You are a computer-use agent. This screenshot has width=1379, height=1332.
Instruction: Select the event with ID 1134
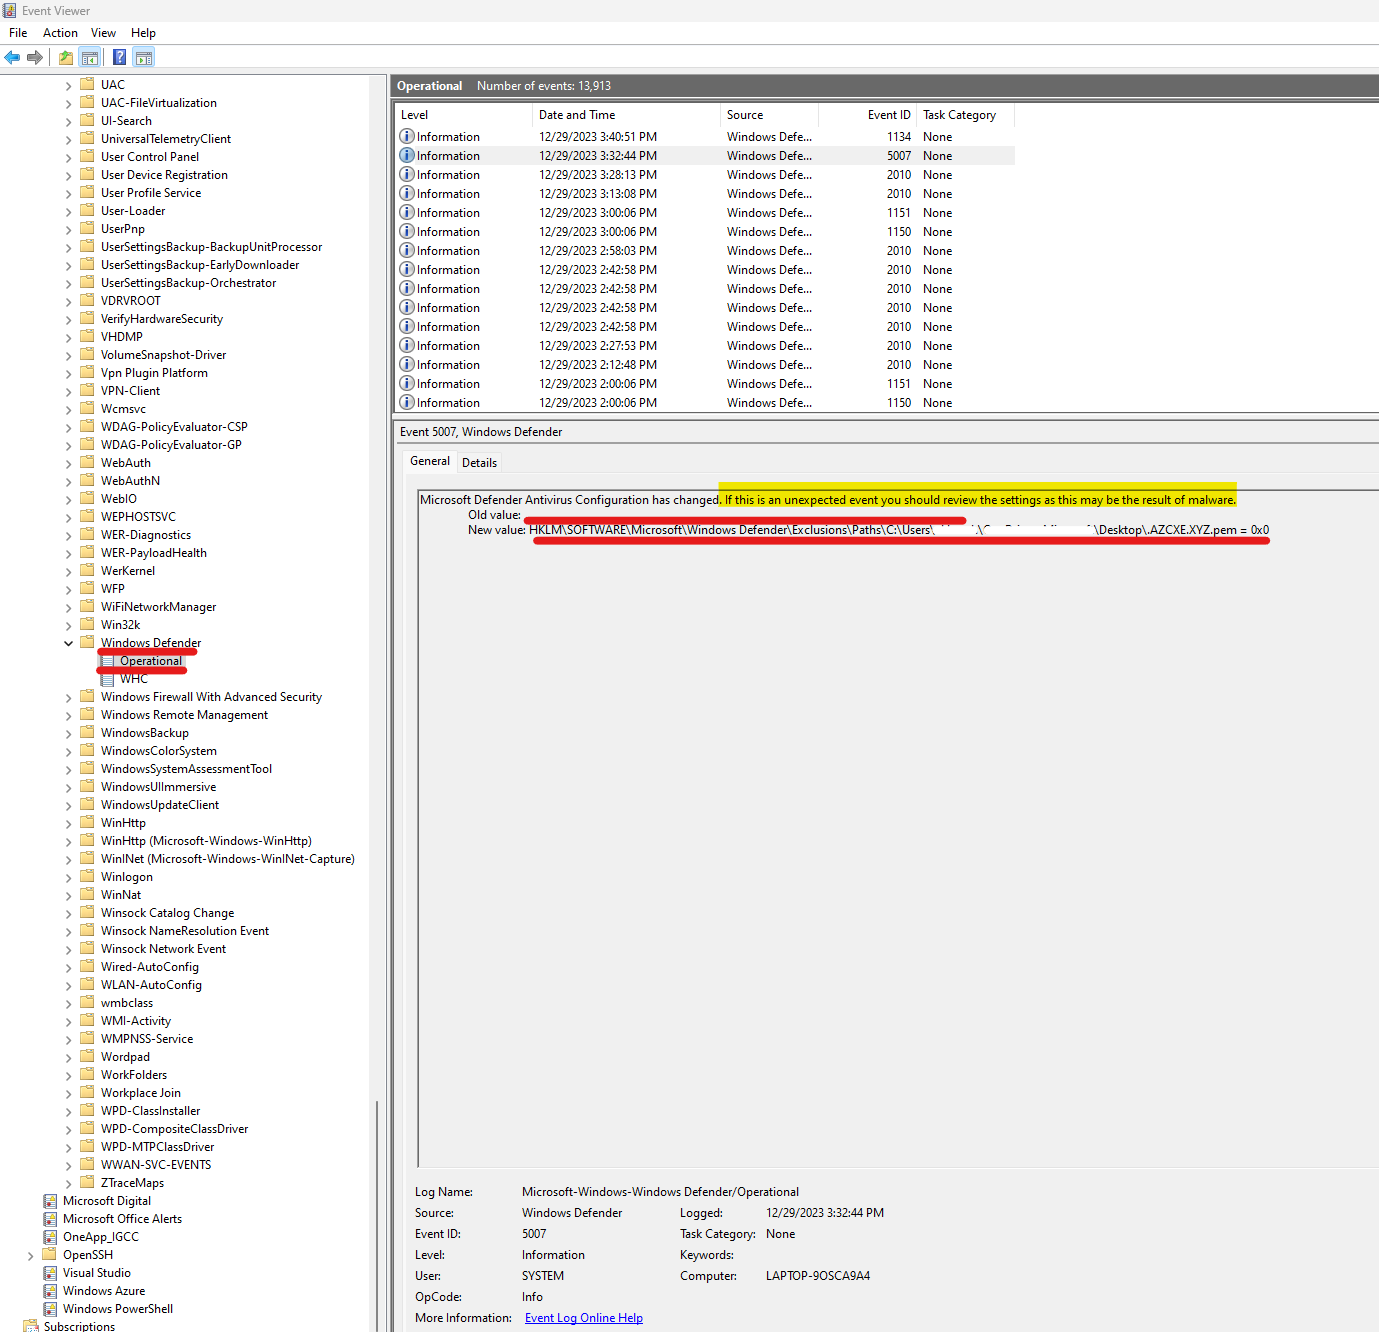pos(706,137)
